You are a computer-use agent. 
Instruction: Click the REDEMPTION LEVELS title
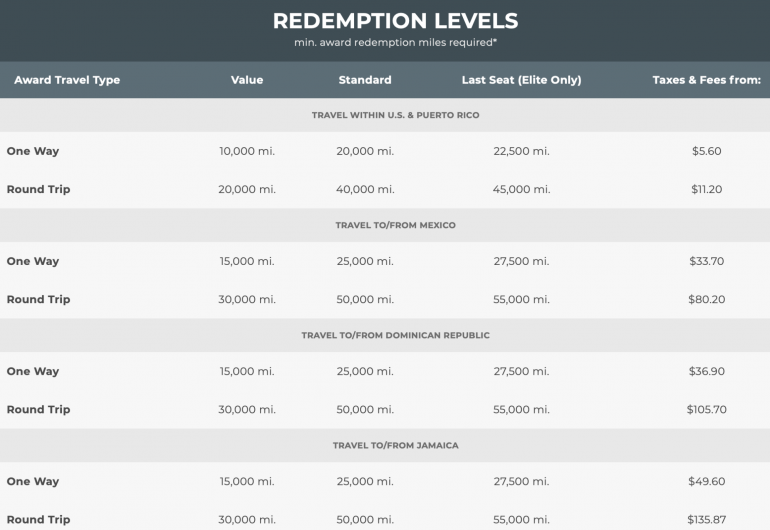coord(395,21)
